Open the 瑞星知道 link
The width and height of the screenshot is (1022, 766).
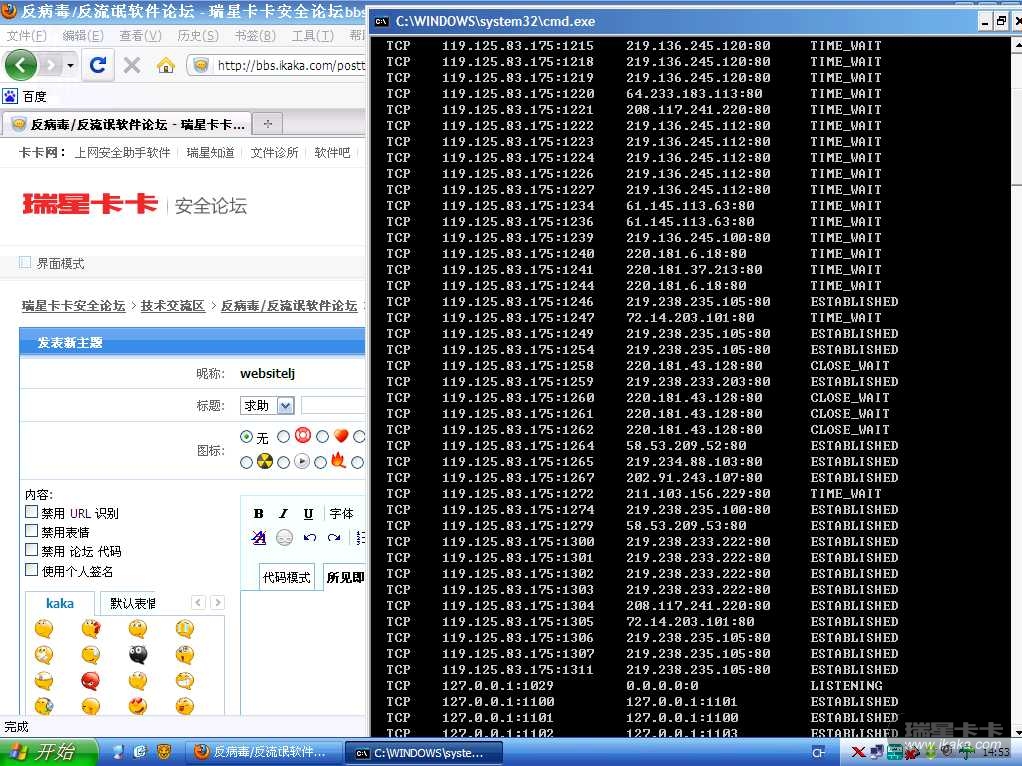[211, 153]
